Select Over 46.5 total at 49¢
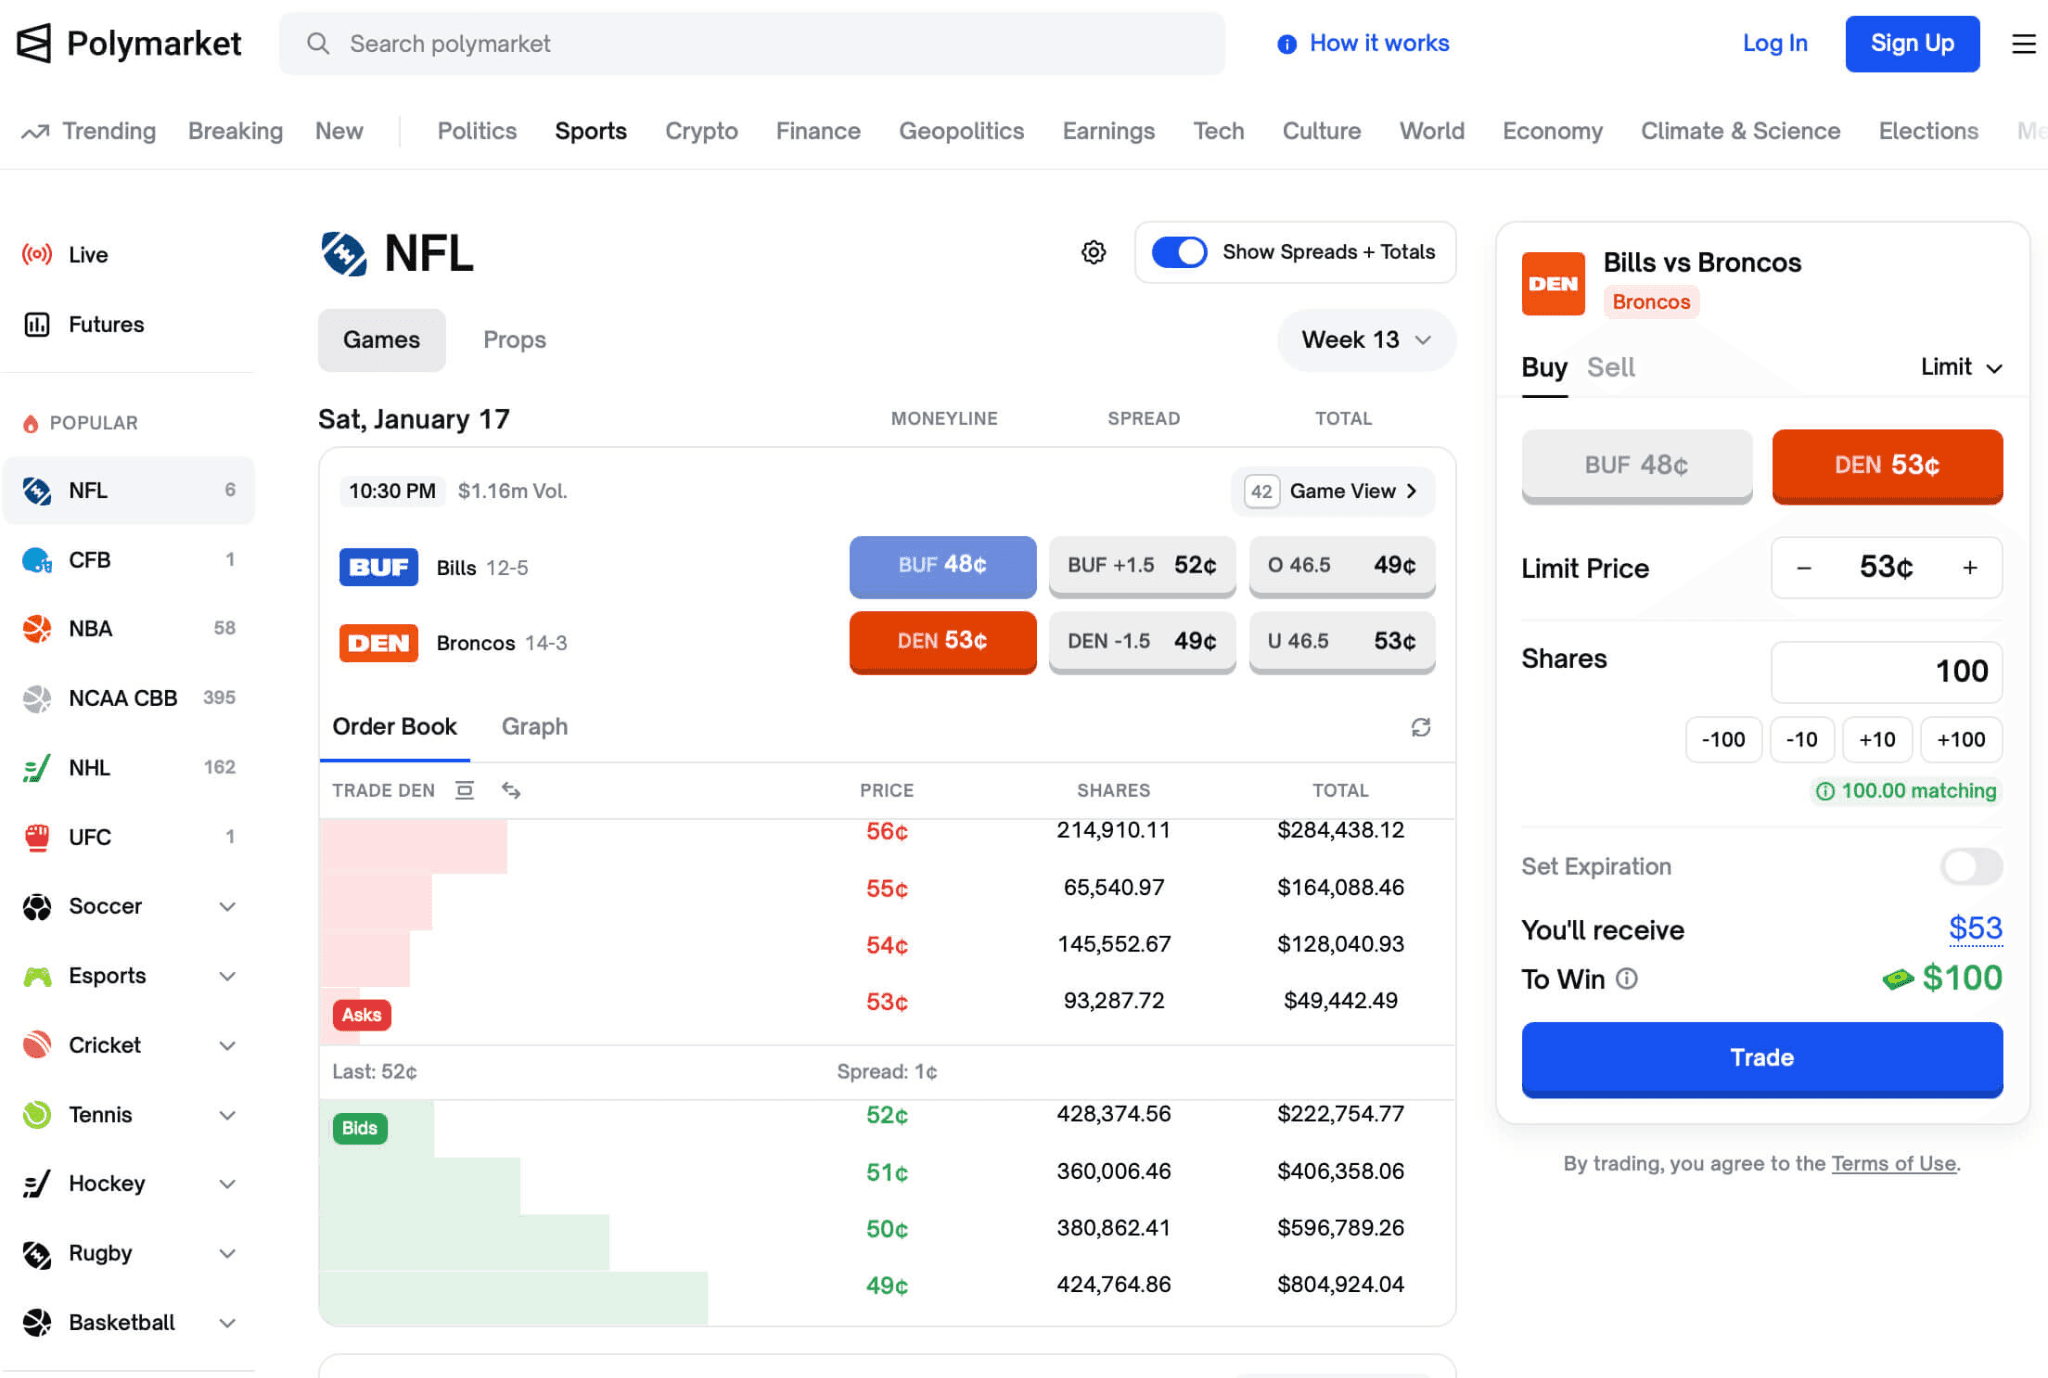Screen dimensions: 2048x1378 [x=1342, y=566]
